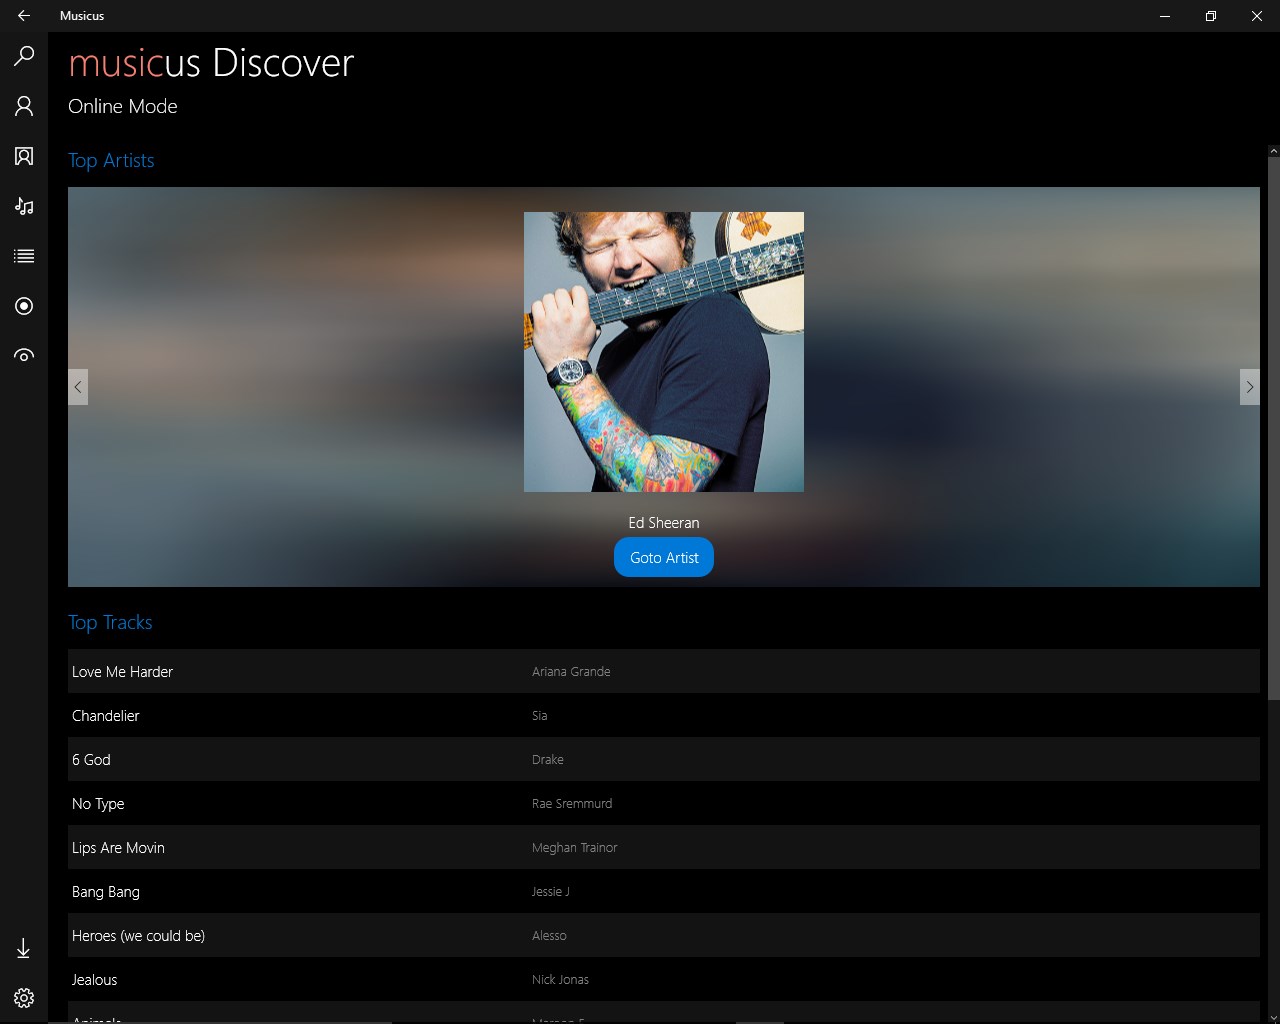Screen dimensions: 1280x1024
Task: Select the Ed Sheeran artist name
Action: (x=664, y=523)
